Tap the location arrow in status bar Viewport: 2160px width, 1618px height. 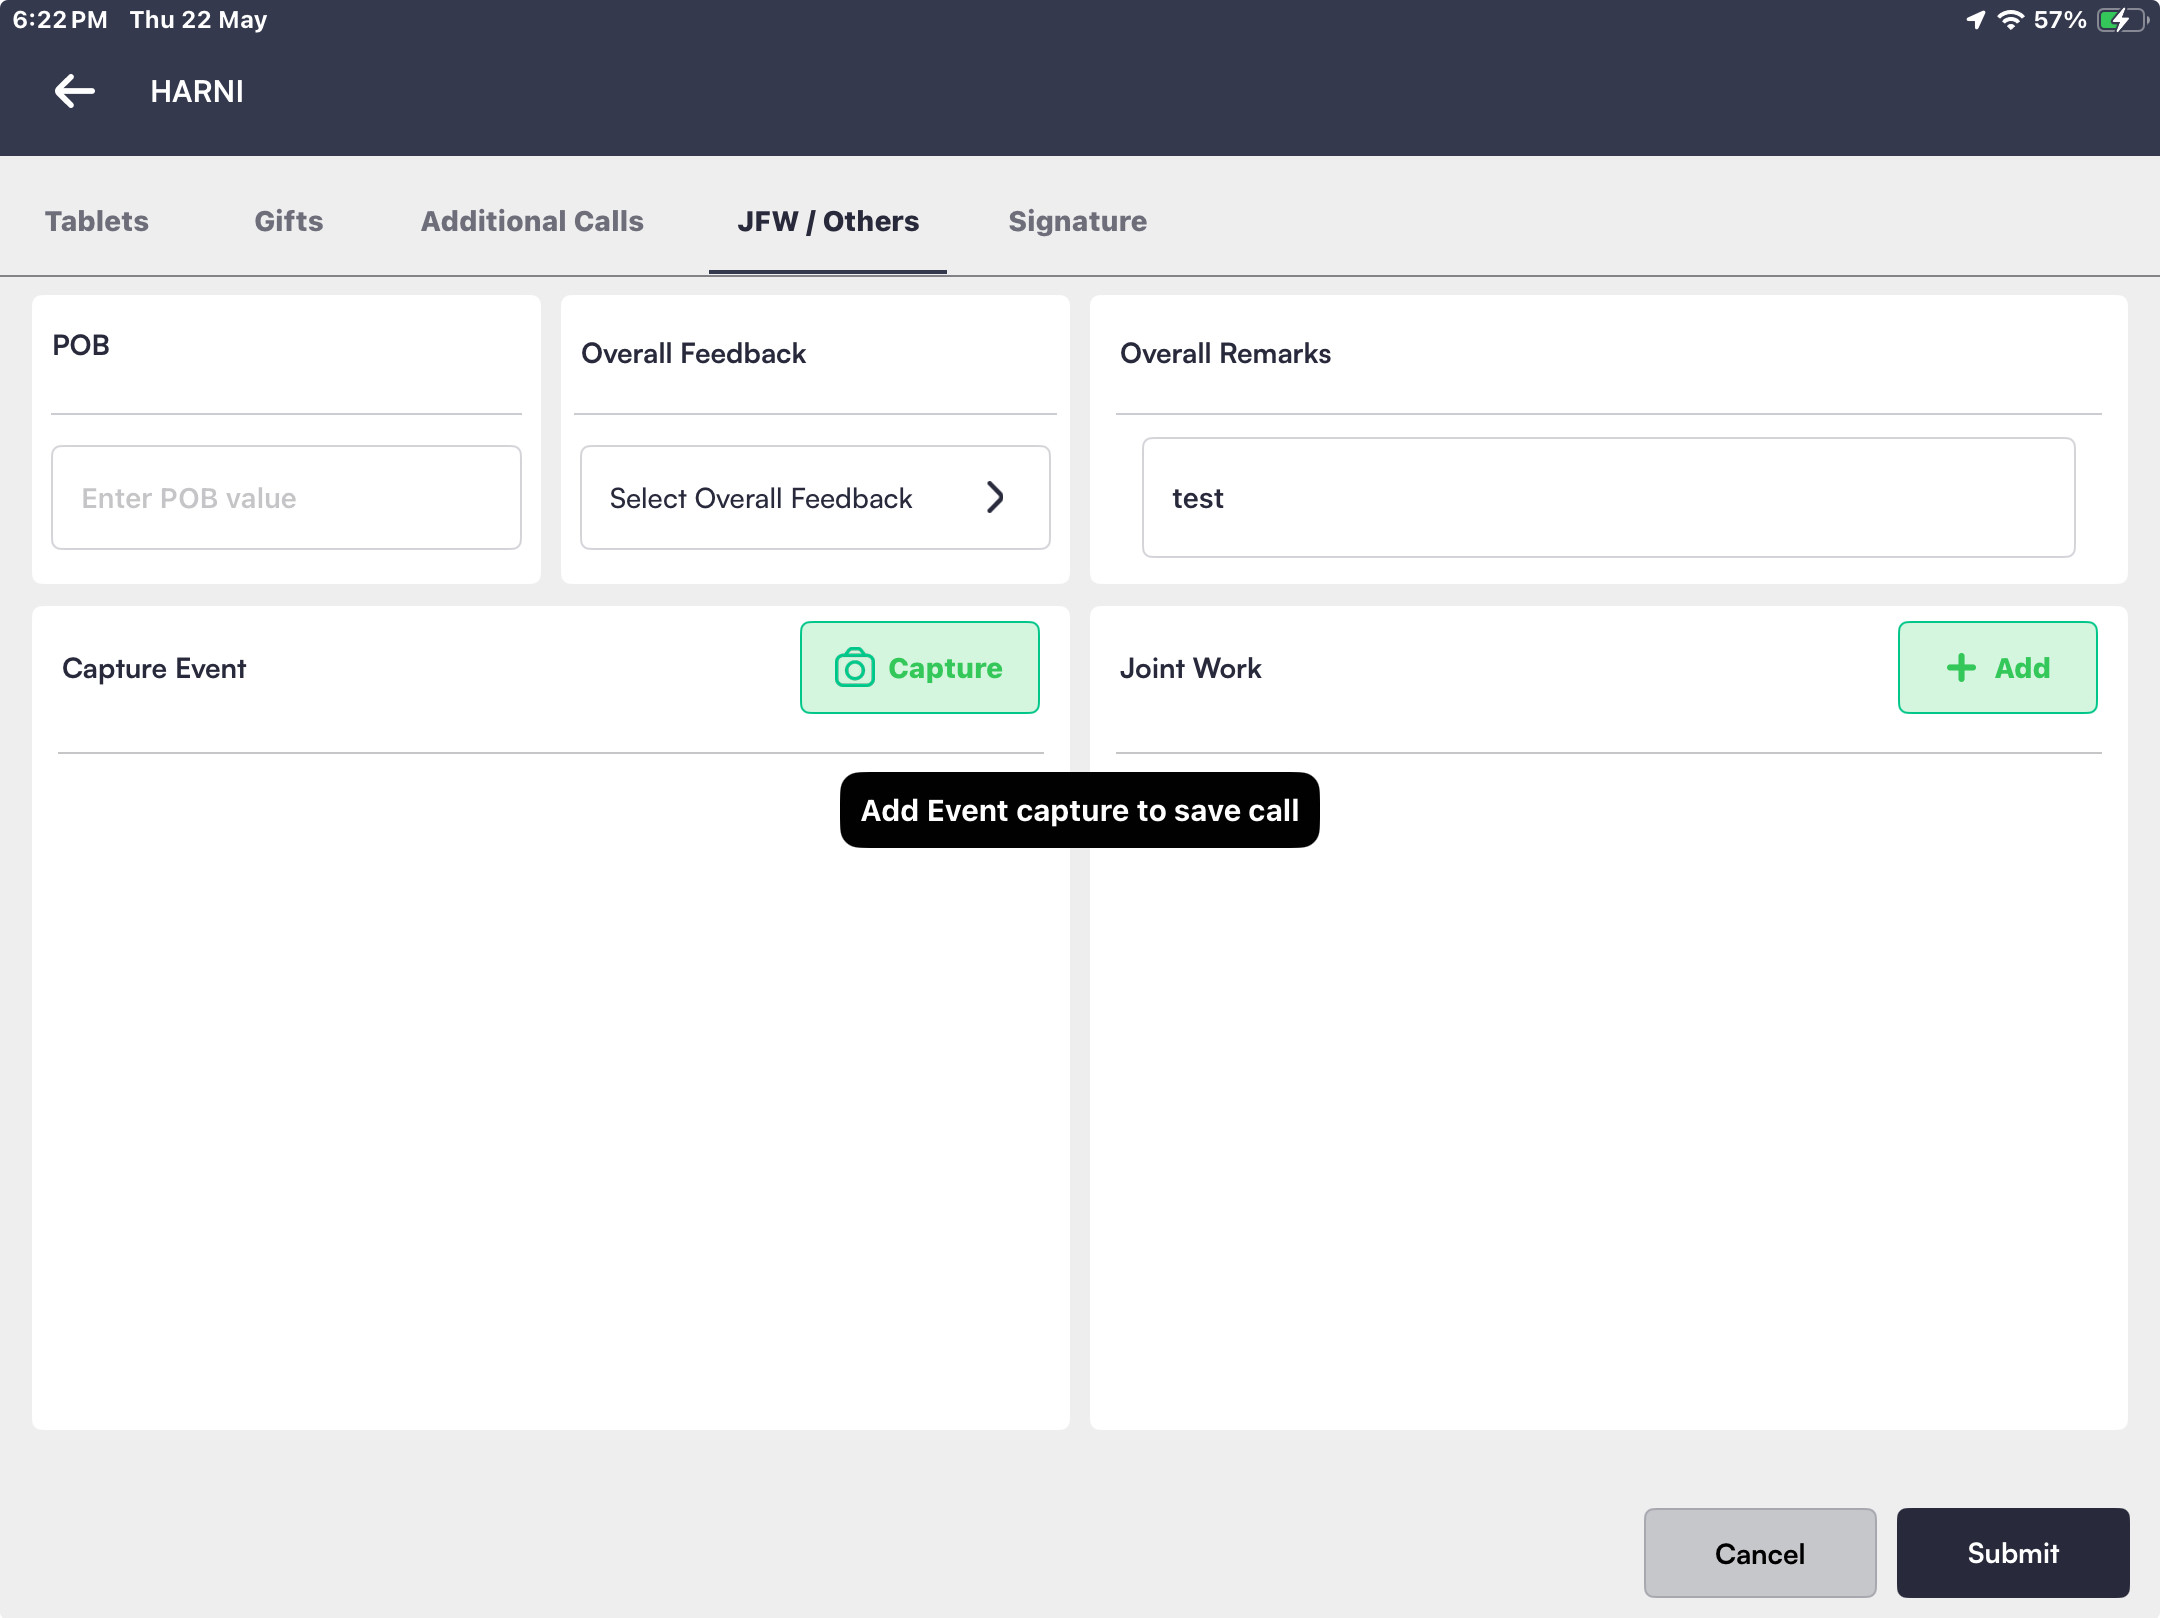tap(1975, 19)
